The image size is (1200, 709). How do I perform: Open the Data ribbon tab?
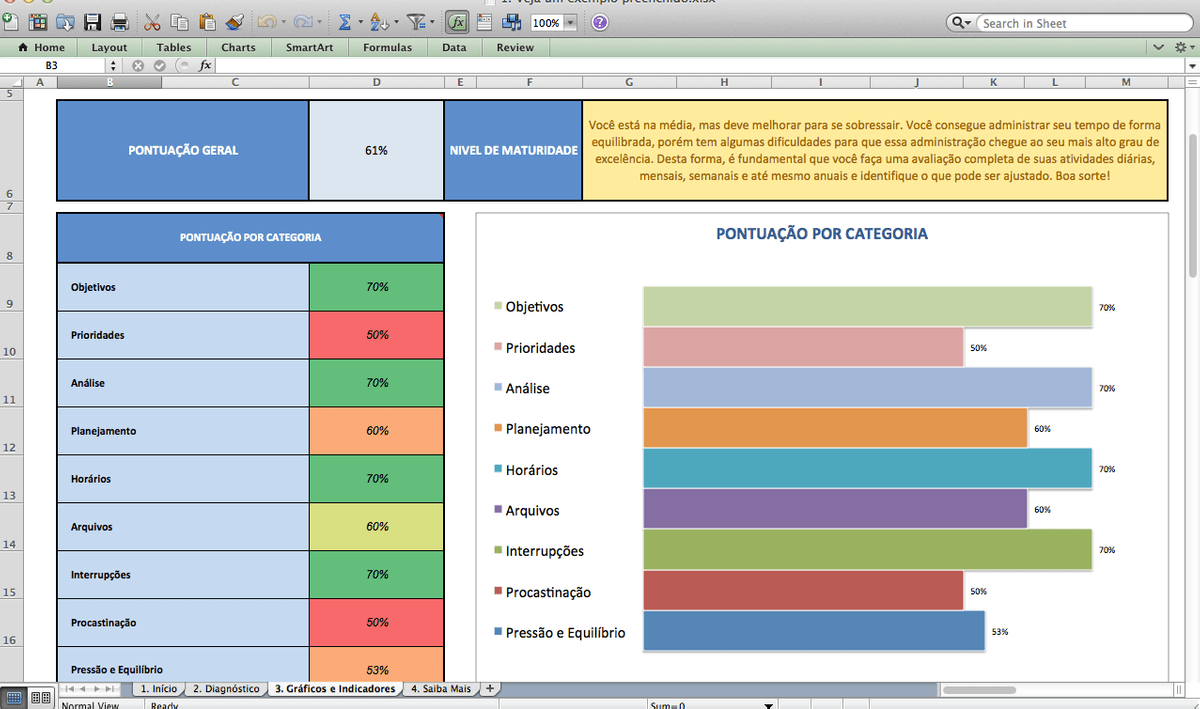coord(454,47)
